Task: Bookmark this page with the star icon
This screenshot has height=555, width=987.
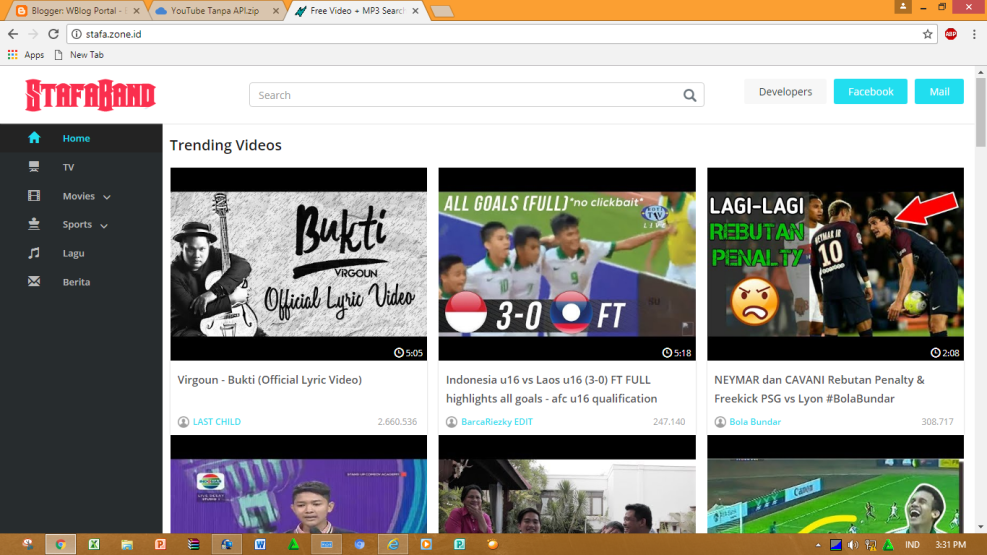Action: tap(927, 34)
